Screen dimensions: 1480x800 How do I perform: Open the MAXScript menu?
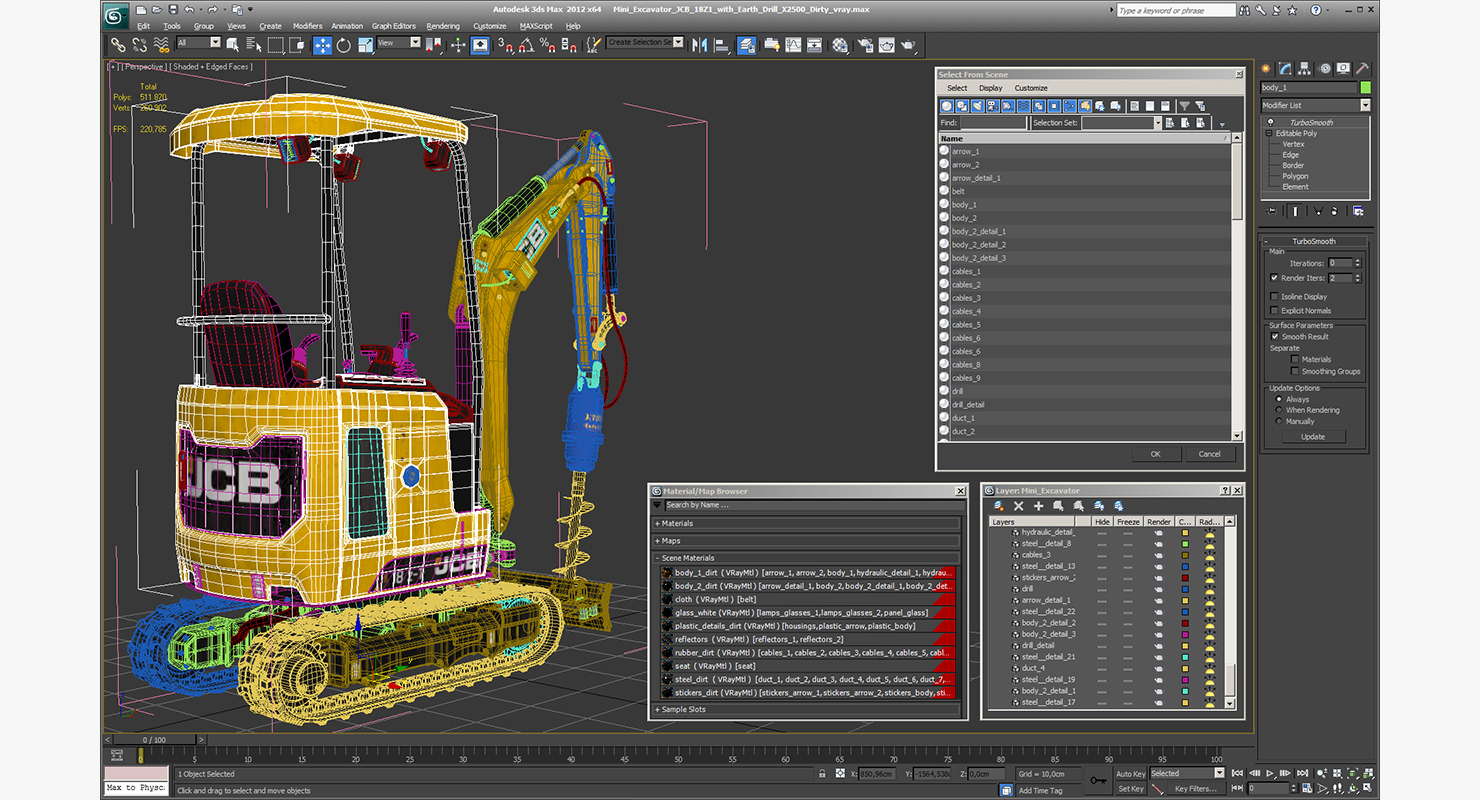[536, 26]
